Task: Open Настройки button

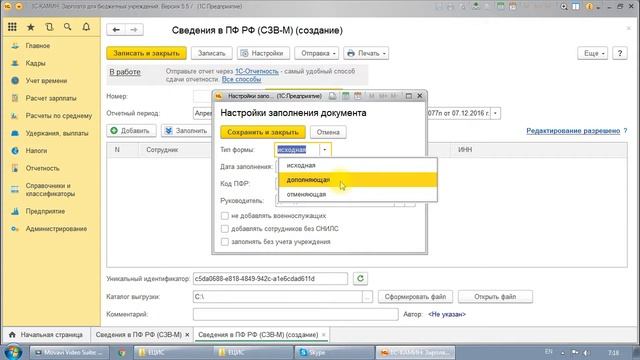Action: (x=263, y=53)
